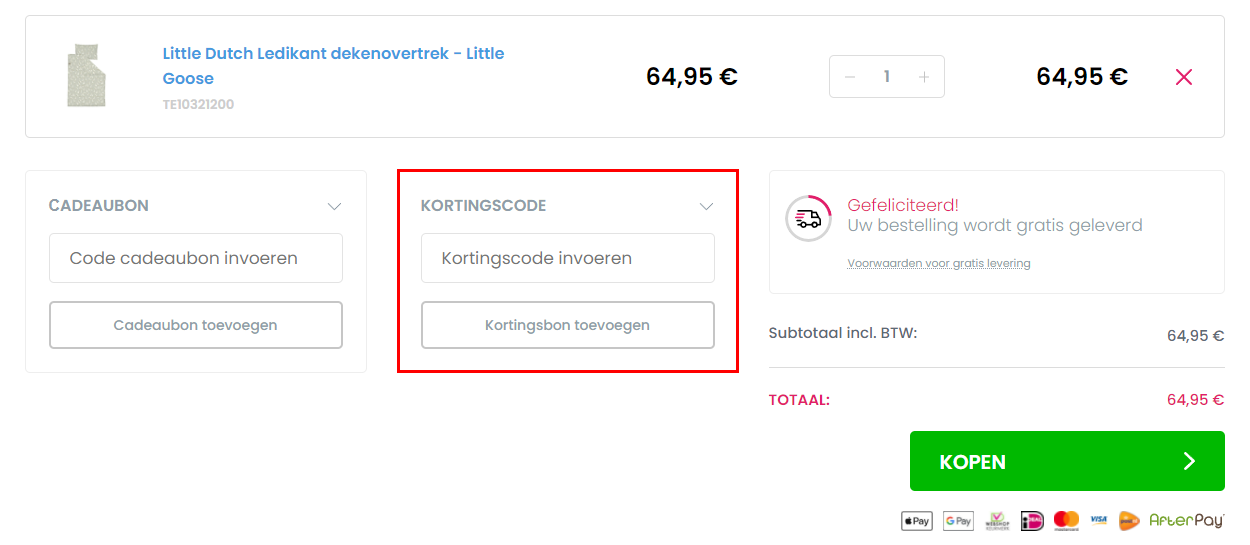Open Voorwaarden voor gratis levering link
The width and height of the screenshot is (1250, 545).
coord(939,264)
